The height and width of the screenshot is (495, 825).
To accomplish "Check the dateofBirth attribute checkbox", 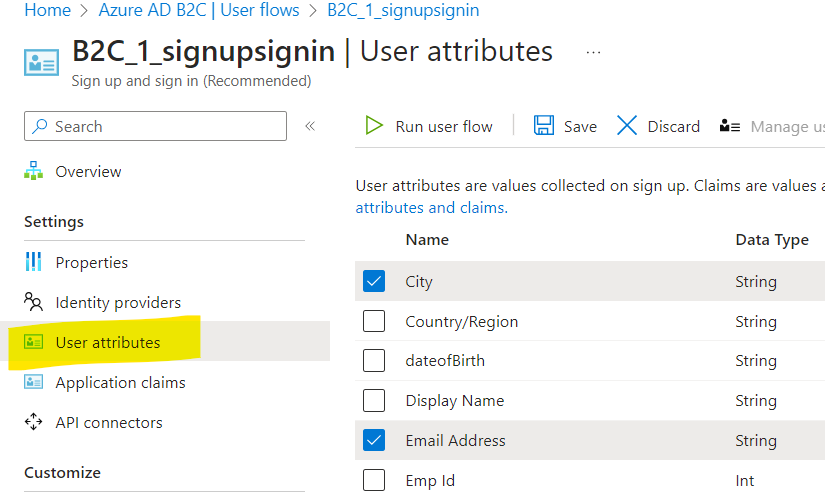I will (x=374, y=361).
